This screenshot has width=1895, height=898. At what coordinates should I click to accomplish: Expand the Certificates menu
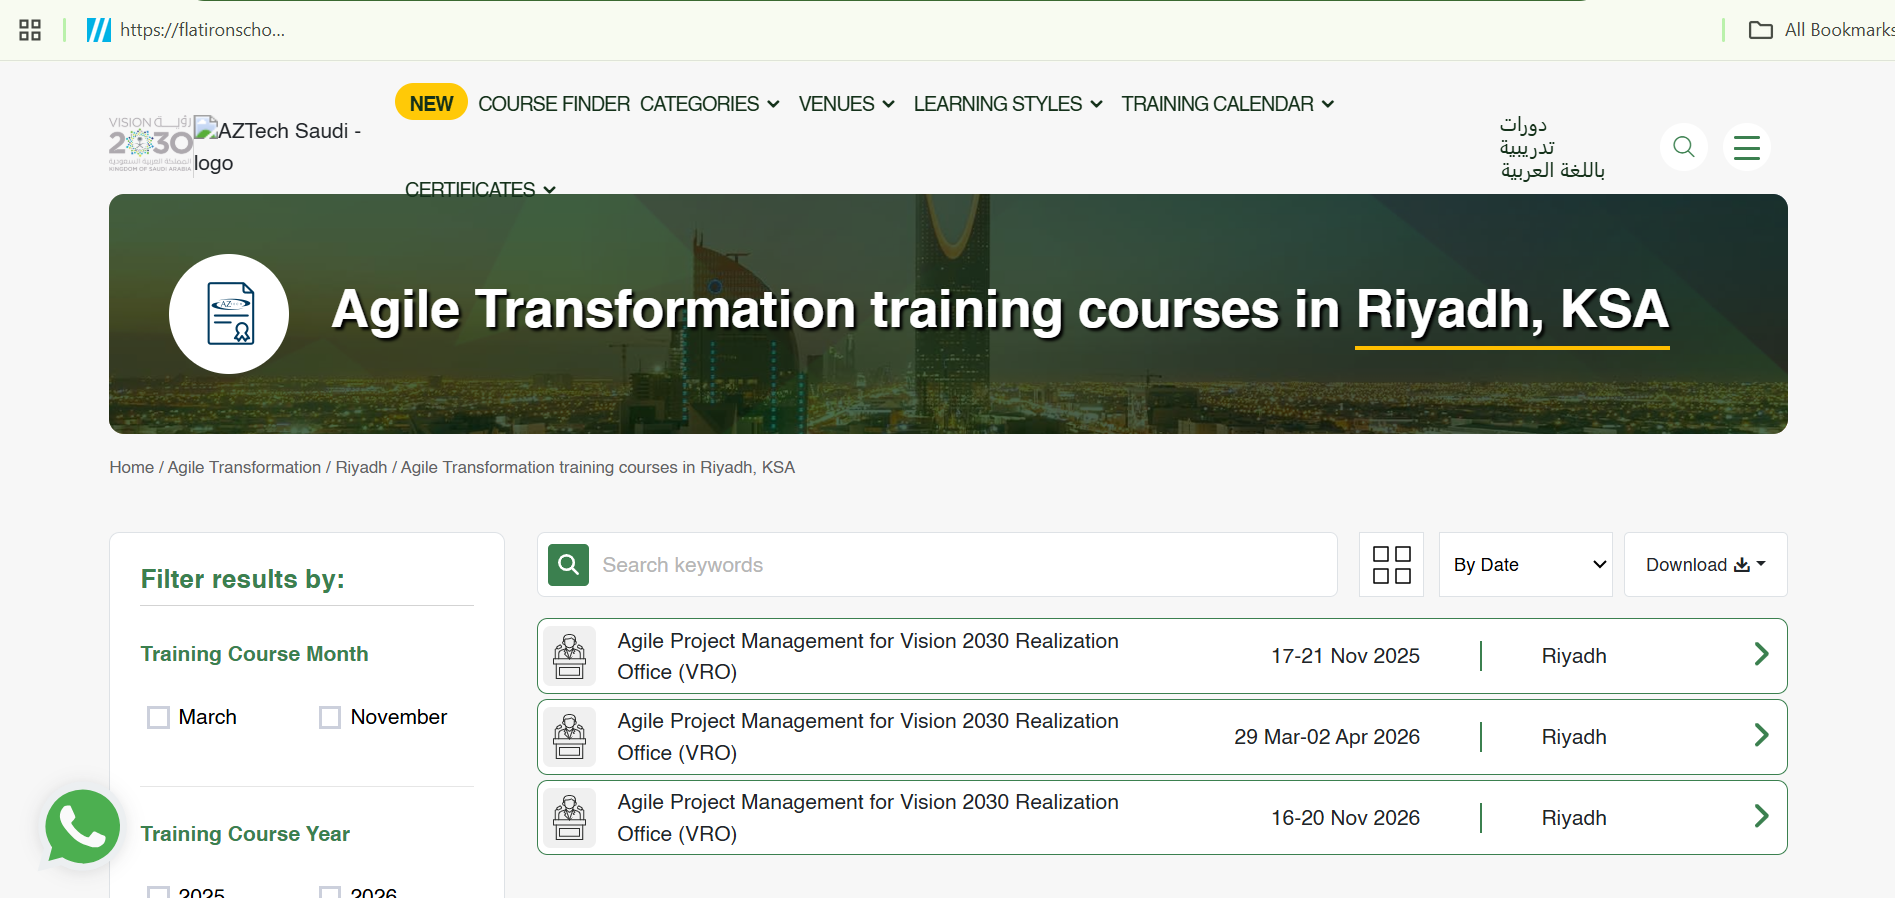[480, 189]
